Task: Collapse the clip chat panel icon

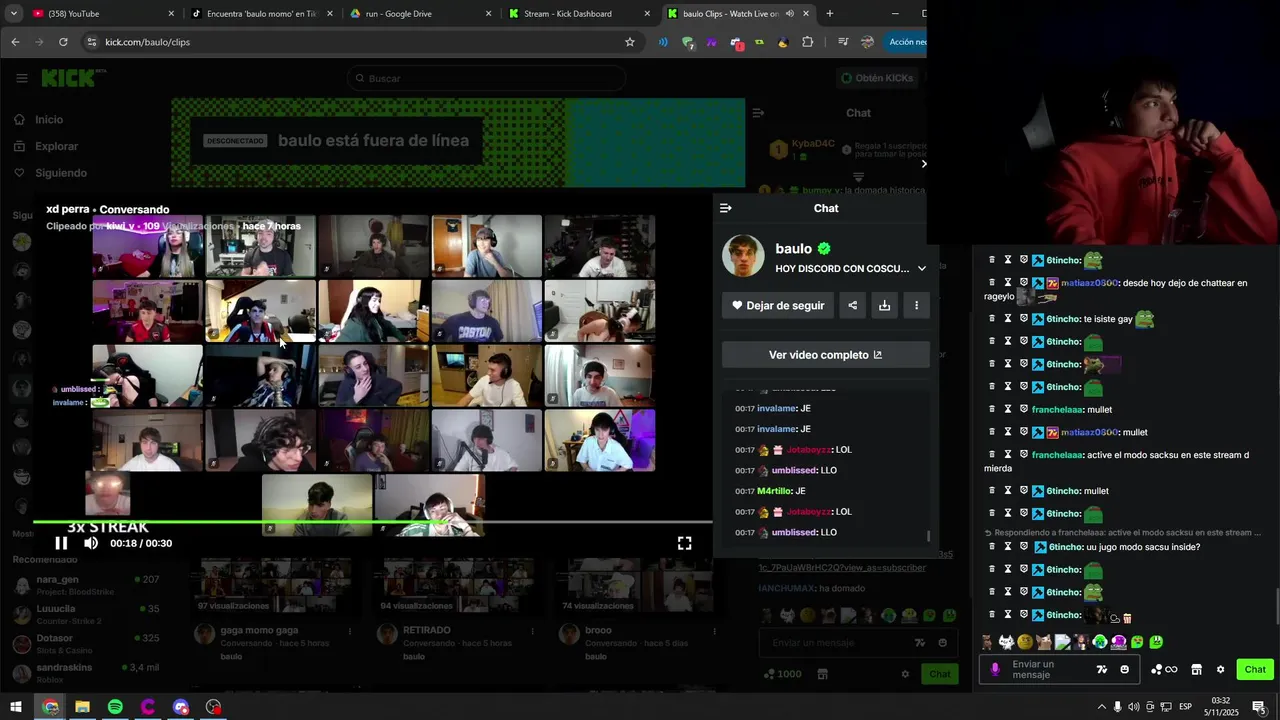Action: (x=726, y=208)
